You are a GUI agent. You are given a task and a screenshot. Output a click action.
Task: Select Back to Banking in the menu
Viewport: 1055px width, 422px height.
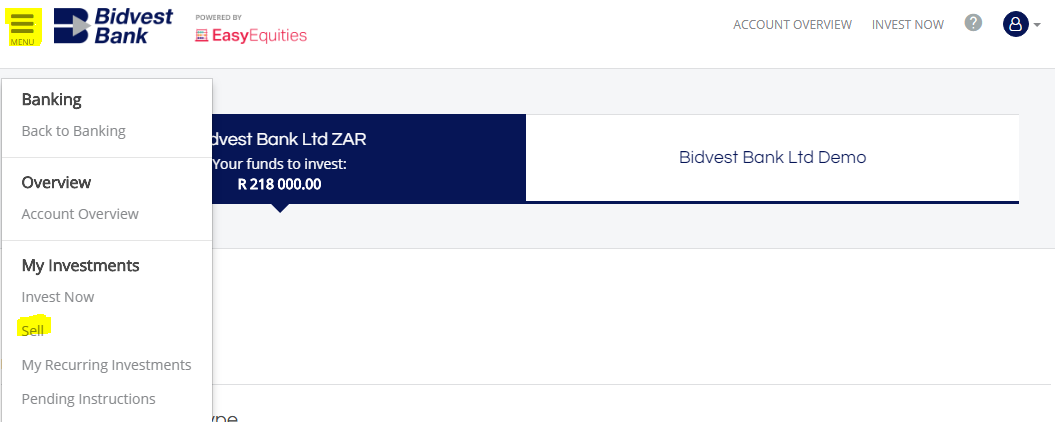click(x=73, y=131)
